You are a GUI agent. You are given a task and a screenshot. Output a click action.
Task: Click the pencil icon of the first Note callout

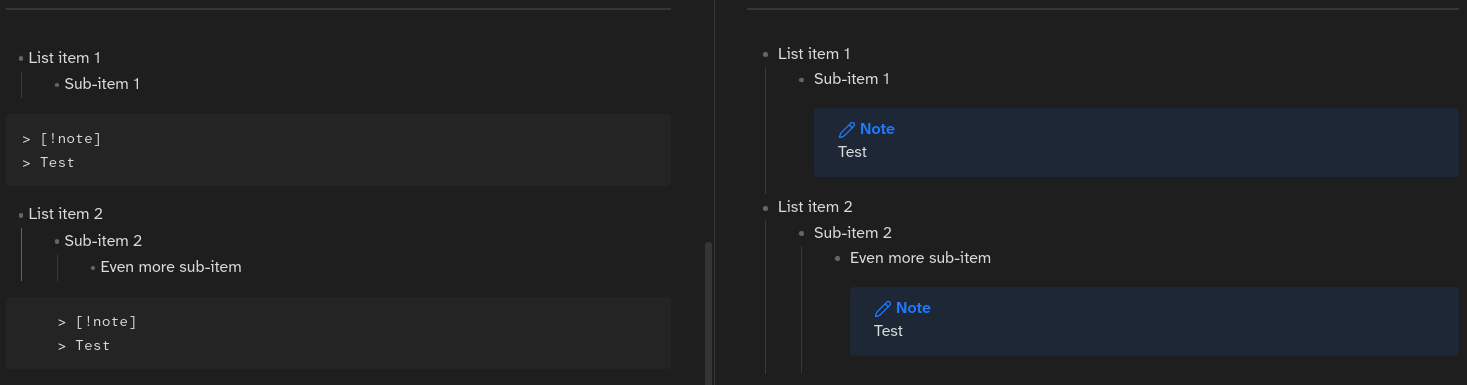pyautogui.click(x=847, y=129)
